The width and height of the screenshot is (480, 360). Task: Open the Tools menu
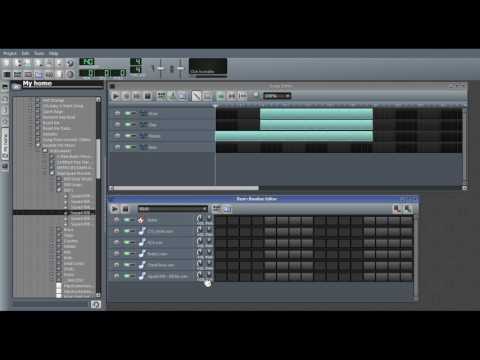(x=39, y=53)
